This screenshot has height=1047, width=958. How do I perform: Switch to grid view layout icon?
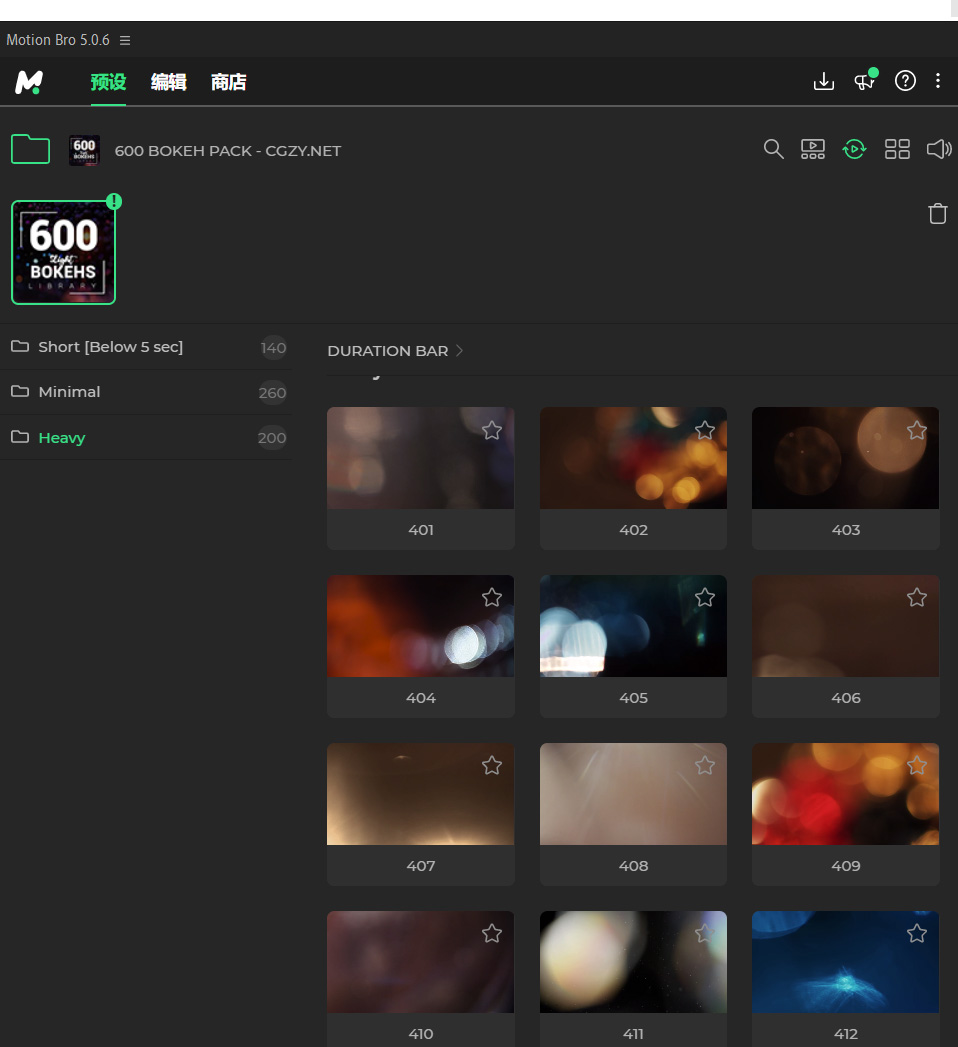coord(897,149)
